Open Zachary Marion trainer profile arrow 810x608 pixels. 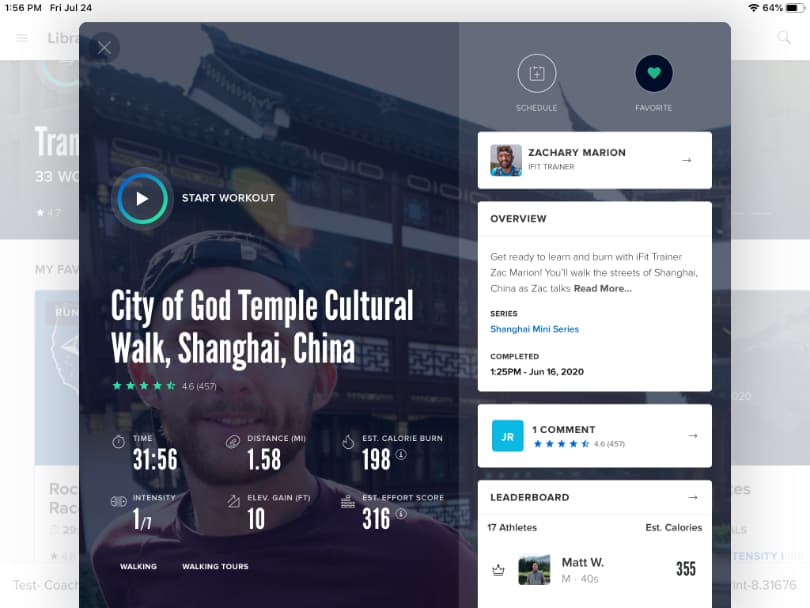tap(686, 160)
